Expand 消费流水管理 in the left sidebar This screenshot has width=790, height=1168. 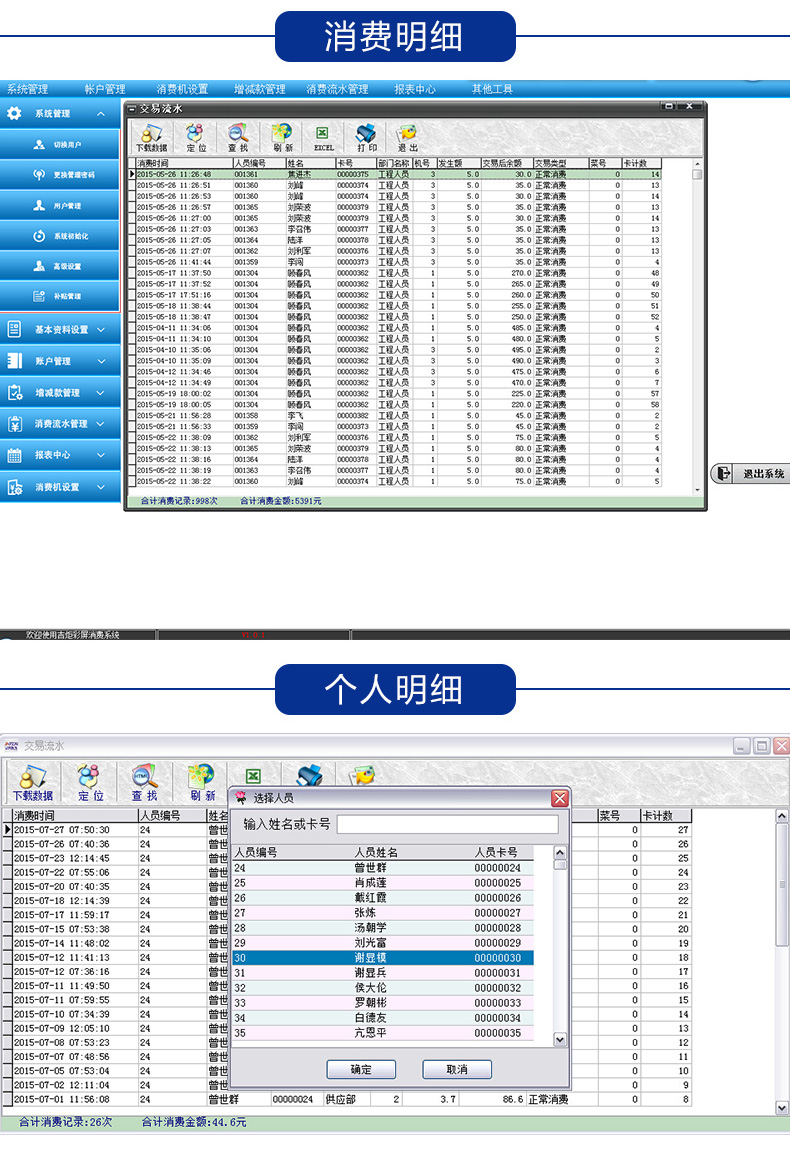tap(60, 424)
